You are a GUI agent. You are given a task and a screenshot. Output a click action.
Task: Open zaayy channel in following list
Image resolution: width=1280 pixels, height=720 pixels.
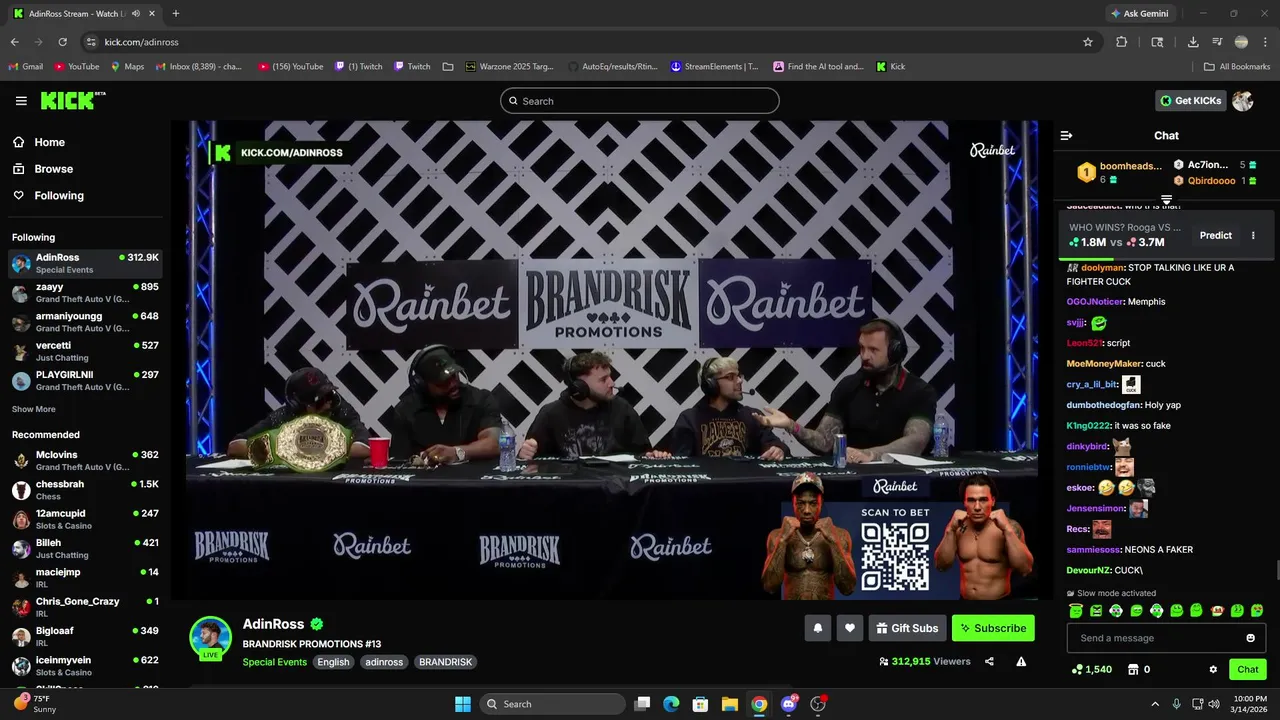pos(85,293)
